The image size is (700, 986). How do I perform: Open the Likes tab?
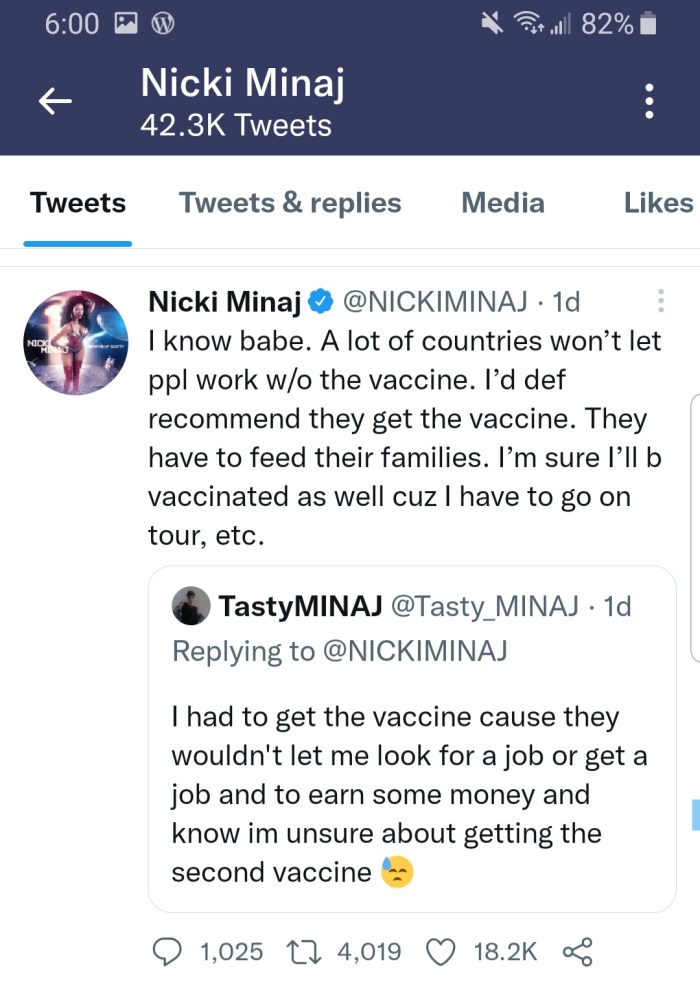point(658,203)
